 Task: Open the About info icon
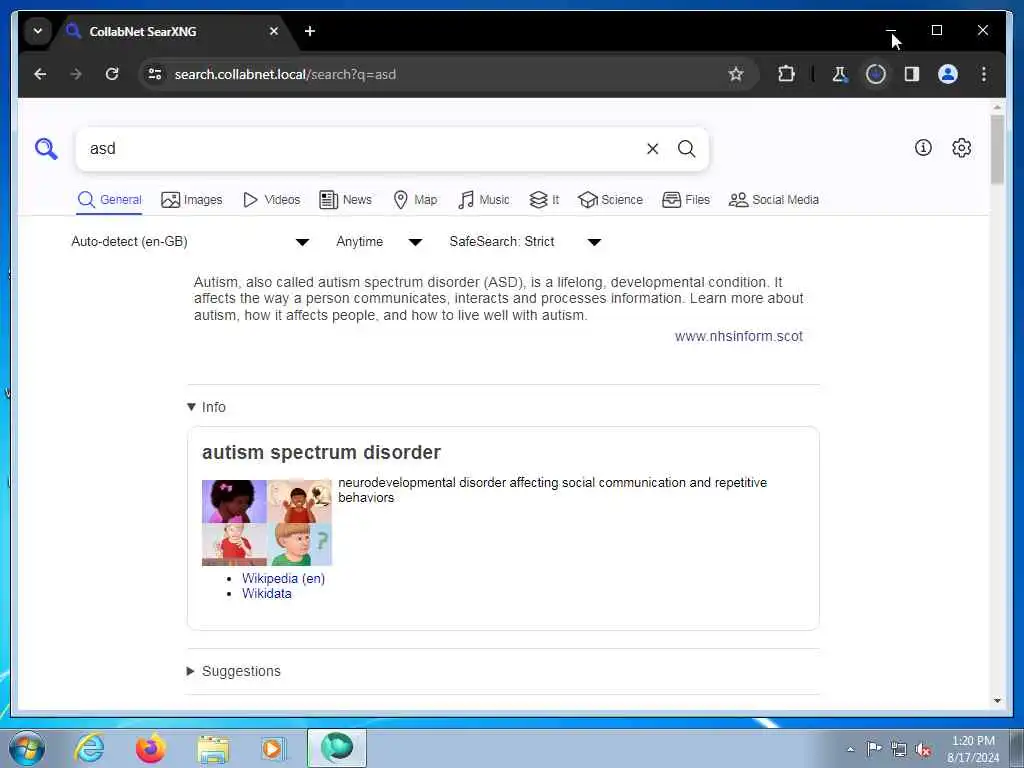(923, 148)
